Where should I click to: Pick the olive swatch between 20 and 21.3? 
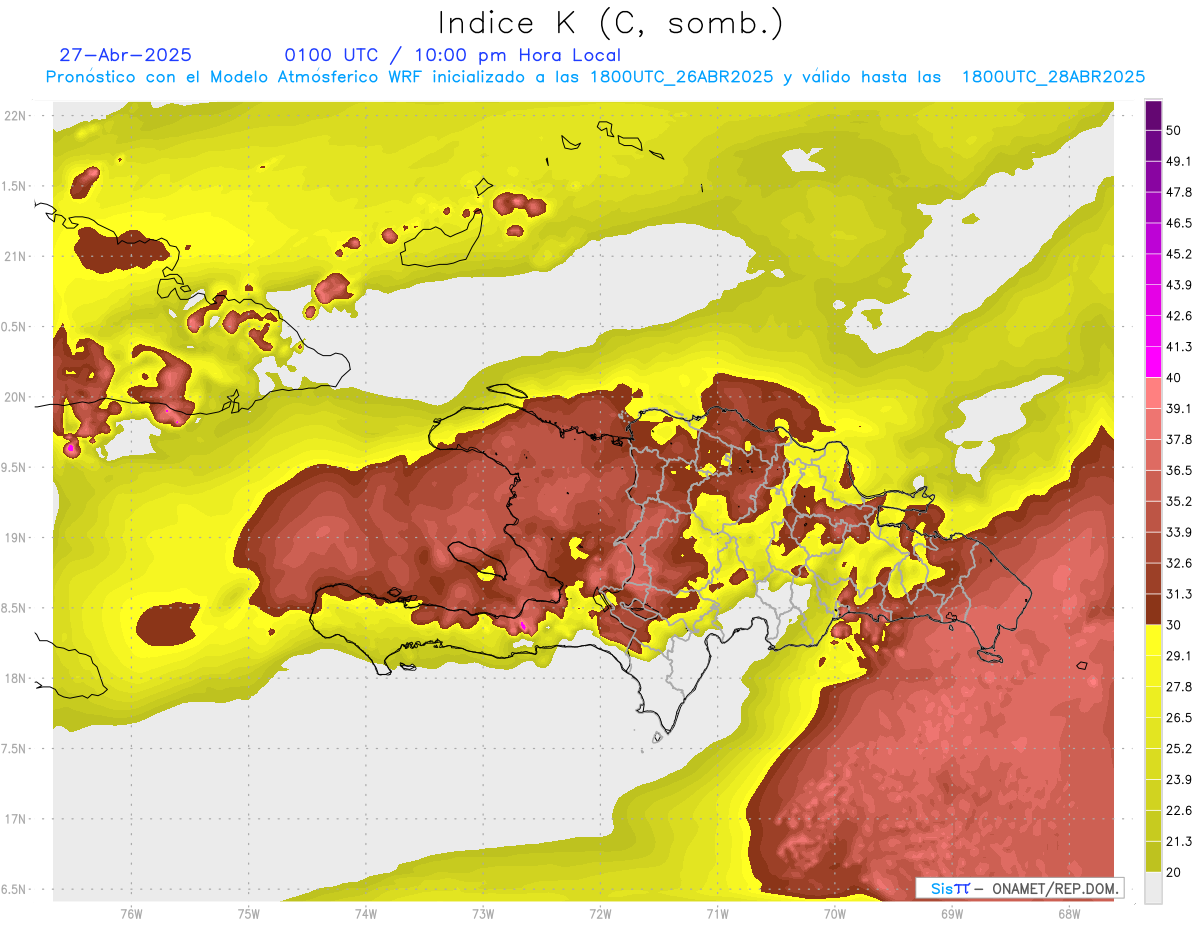click(1153, 857)
